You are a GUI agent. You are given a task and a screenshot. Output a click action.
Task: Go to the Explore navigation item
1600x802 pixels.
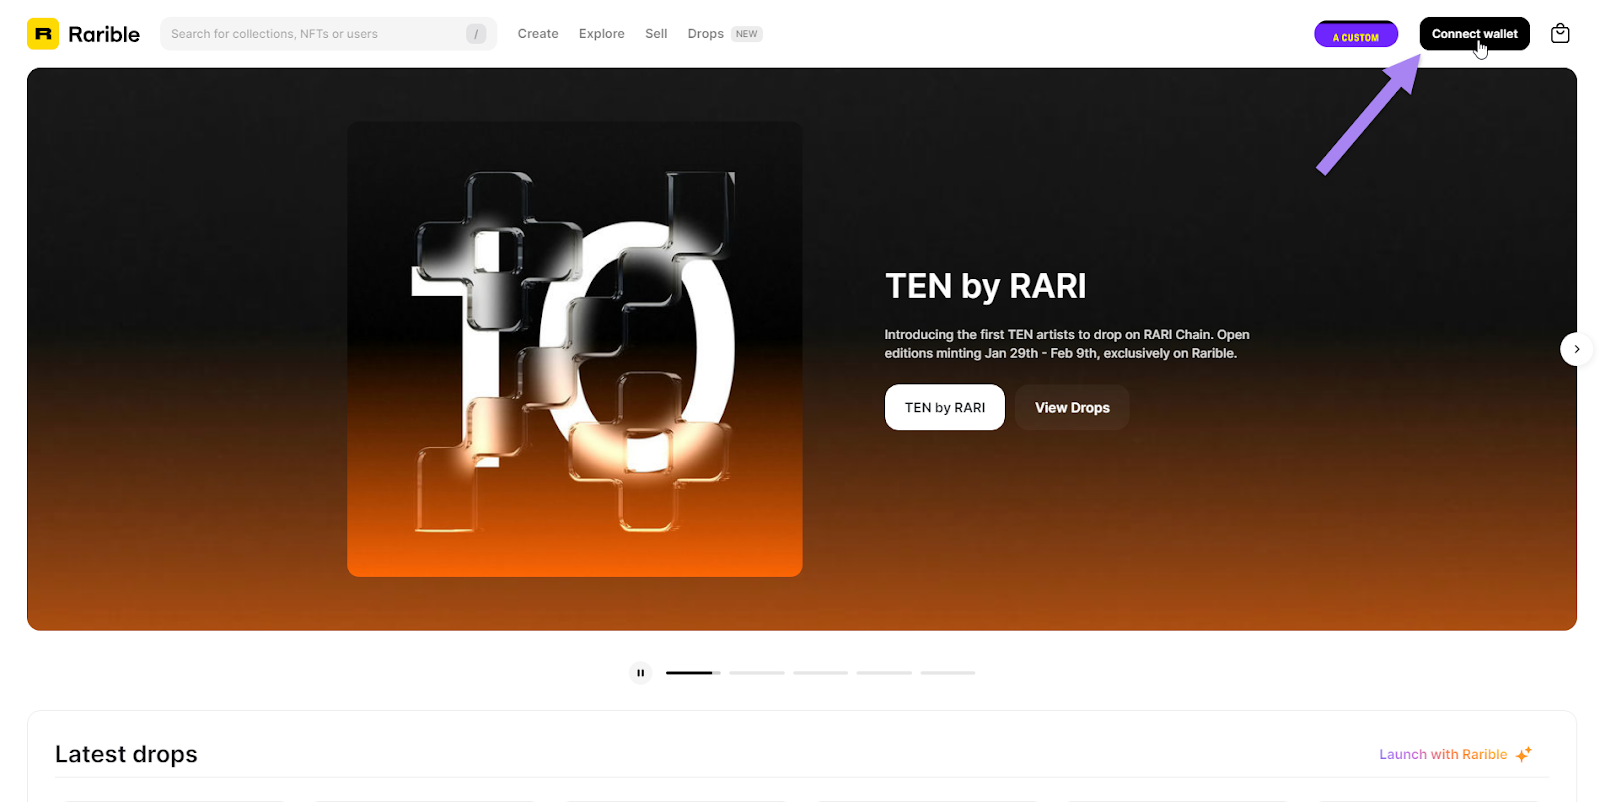601,34
